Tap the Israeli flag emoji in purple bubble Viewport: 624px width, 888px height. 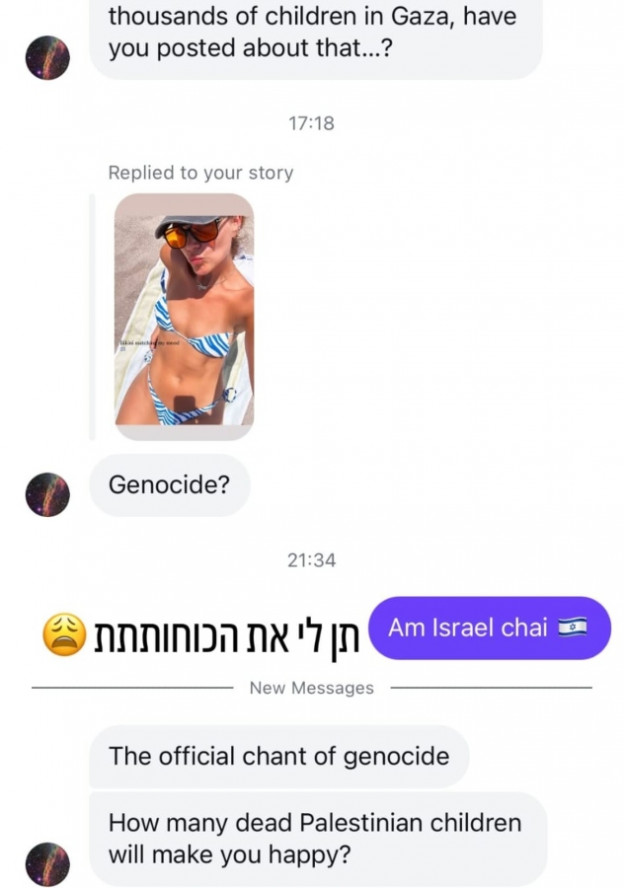point(572,628)
